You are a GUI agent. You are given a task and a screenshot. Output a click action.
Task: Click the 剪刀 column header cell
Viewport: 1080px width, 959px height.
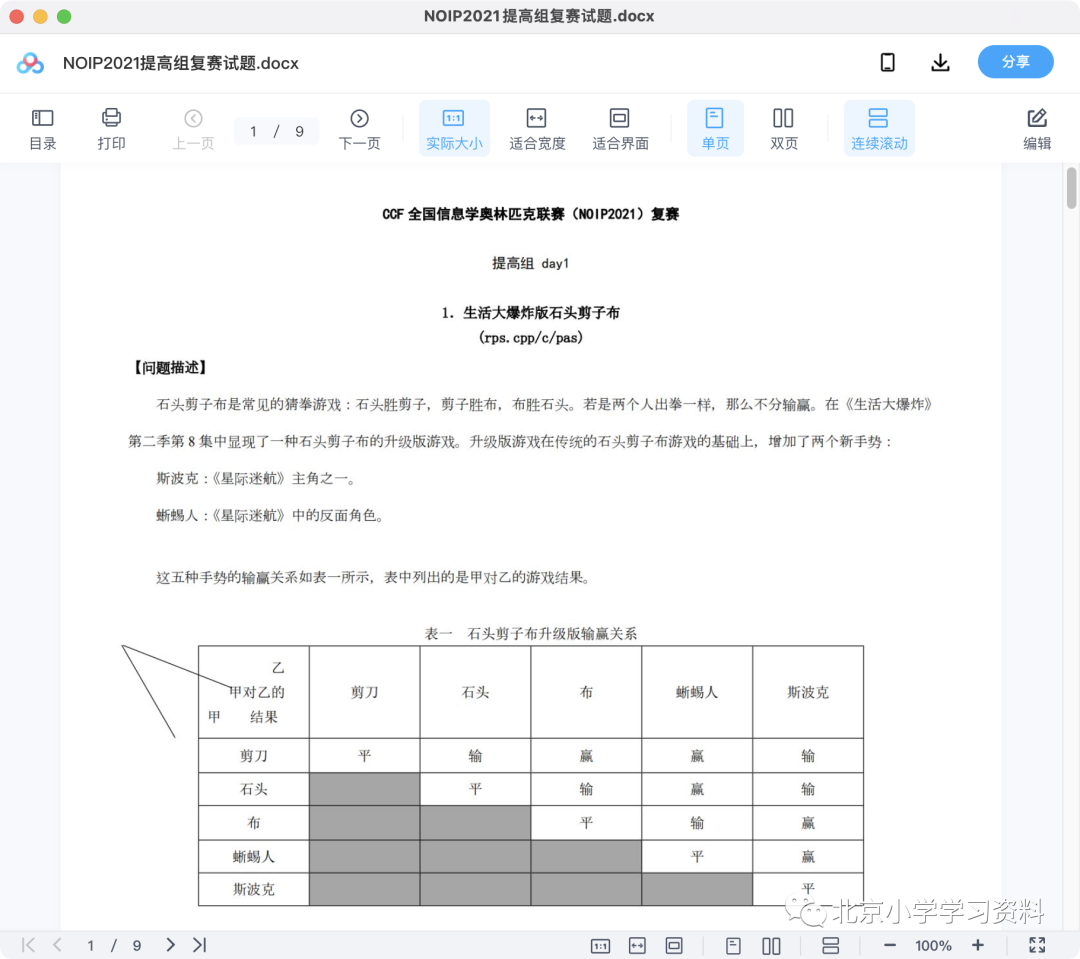pyautogui.click(x=364, y=692)
